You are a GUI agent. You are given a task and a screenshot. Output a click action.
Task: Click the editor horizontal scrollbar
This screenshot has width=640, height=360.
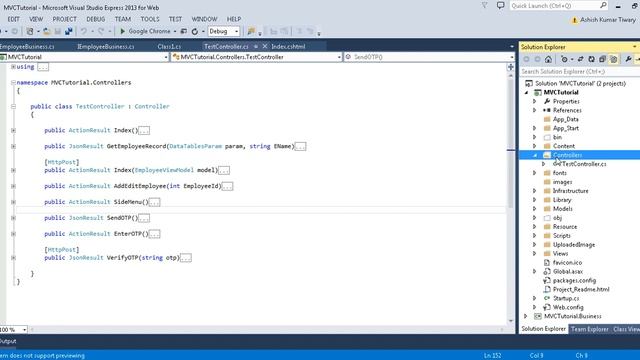[x=267, y=329]
